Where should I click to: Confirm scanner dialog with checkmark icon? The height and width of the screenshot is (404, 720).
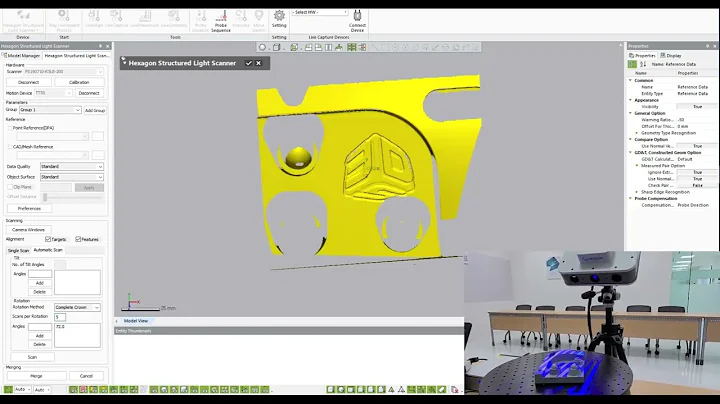(x=248, y=63)
